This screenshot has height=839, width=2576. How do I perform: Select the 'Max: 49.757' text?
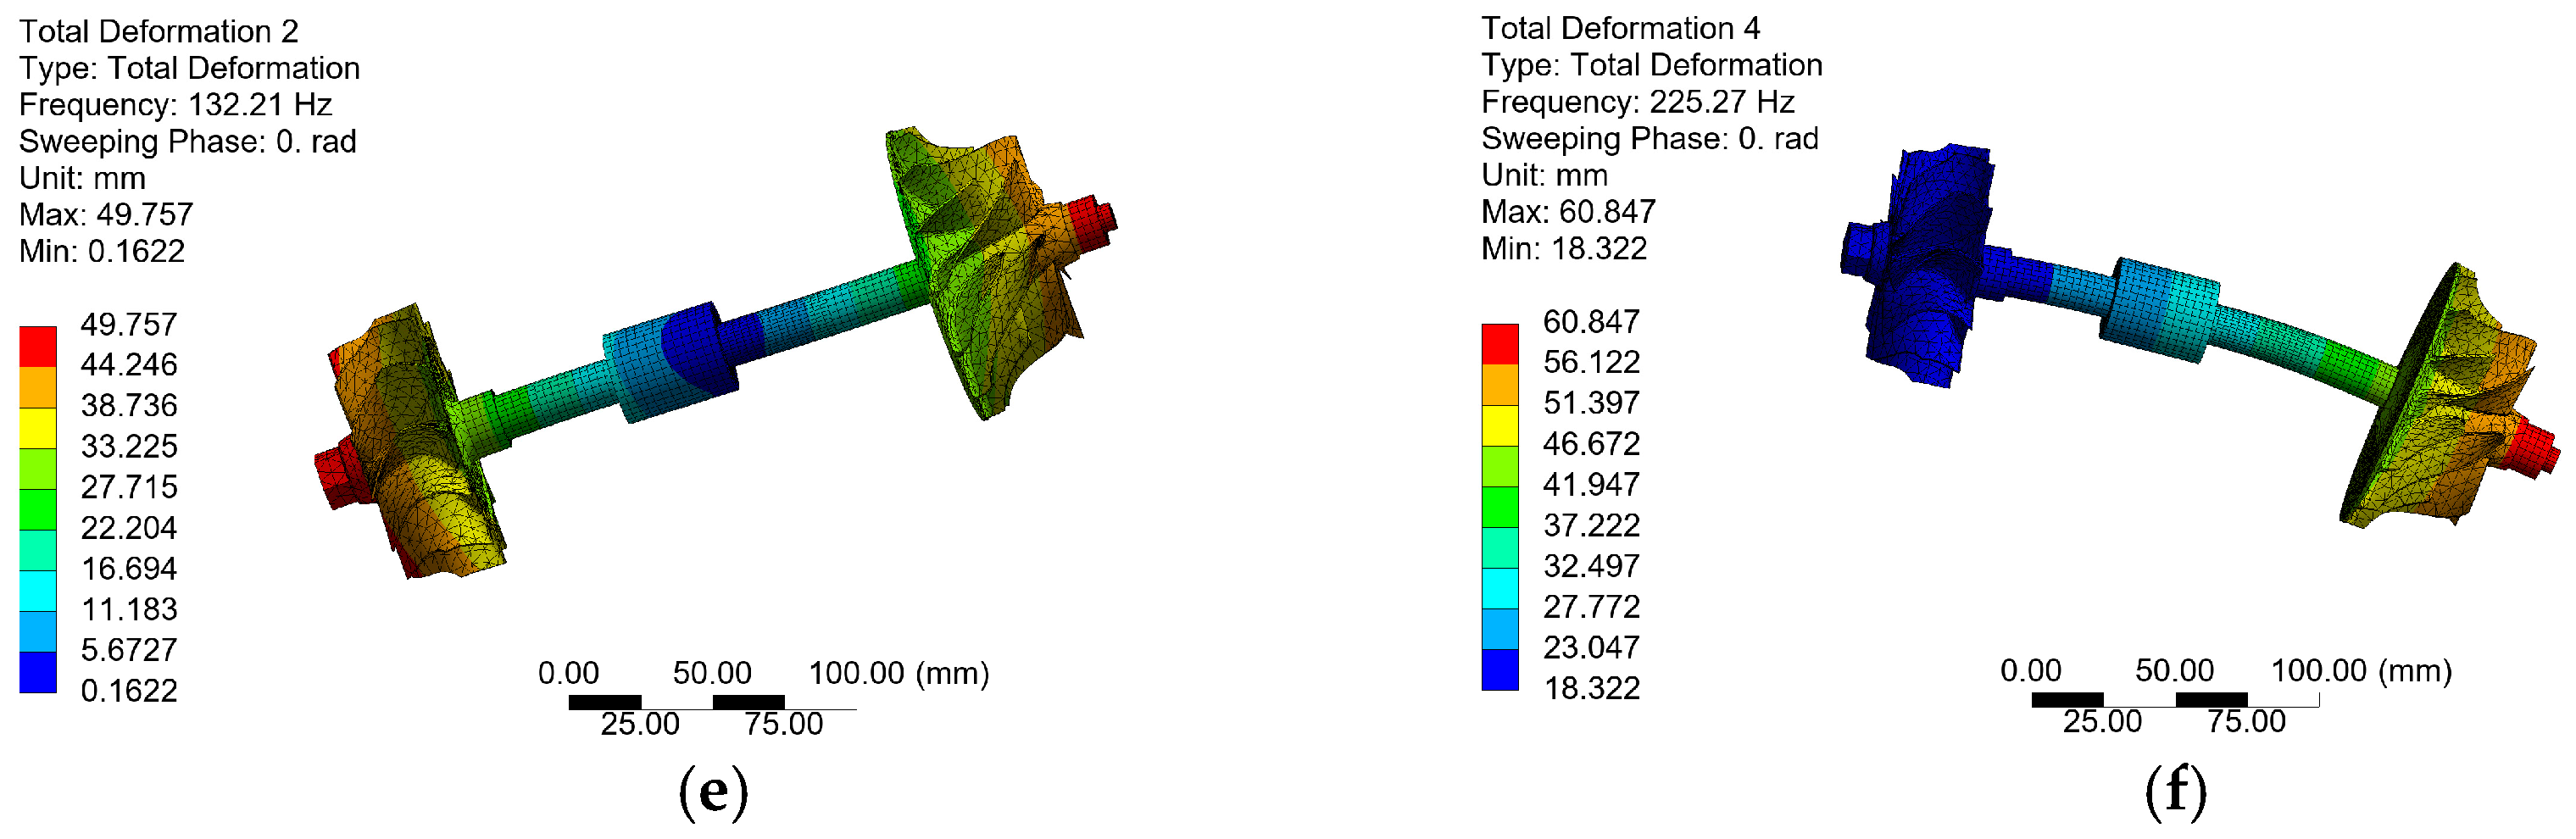[x=106, y=214]
